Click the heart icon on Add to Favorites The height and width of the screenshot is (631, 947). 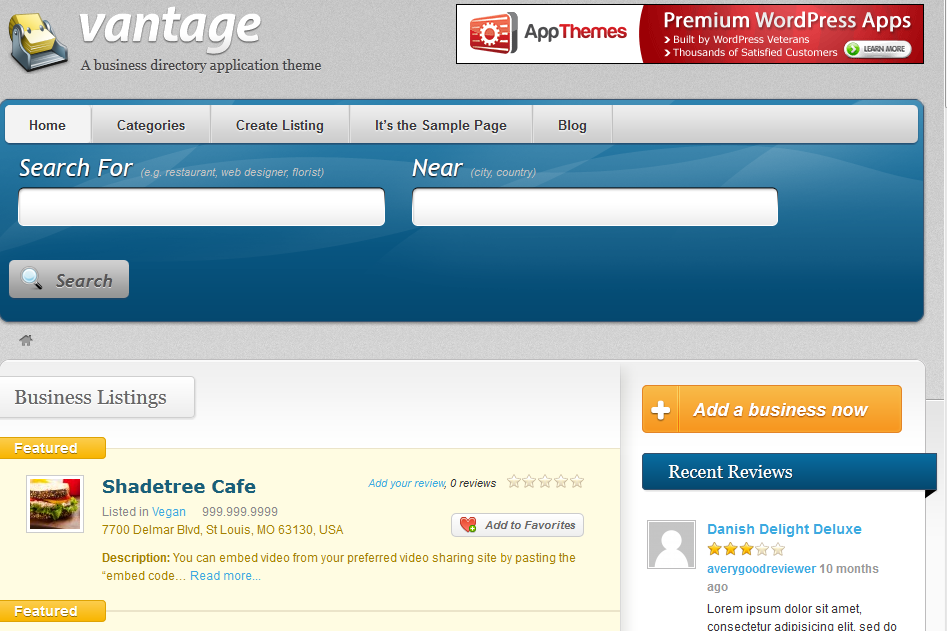click(x=468, y=525)
